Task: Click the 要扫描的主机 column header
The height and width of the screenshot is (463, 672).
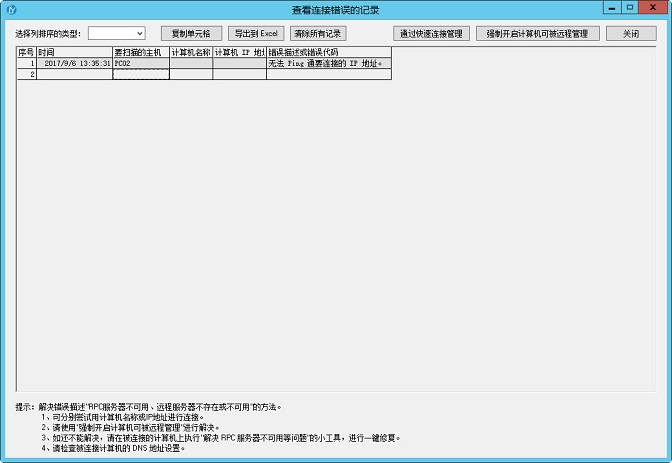Action: (141, 51)
